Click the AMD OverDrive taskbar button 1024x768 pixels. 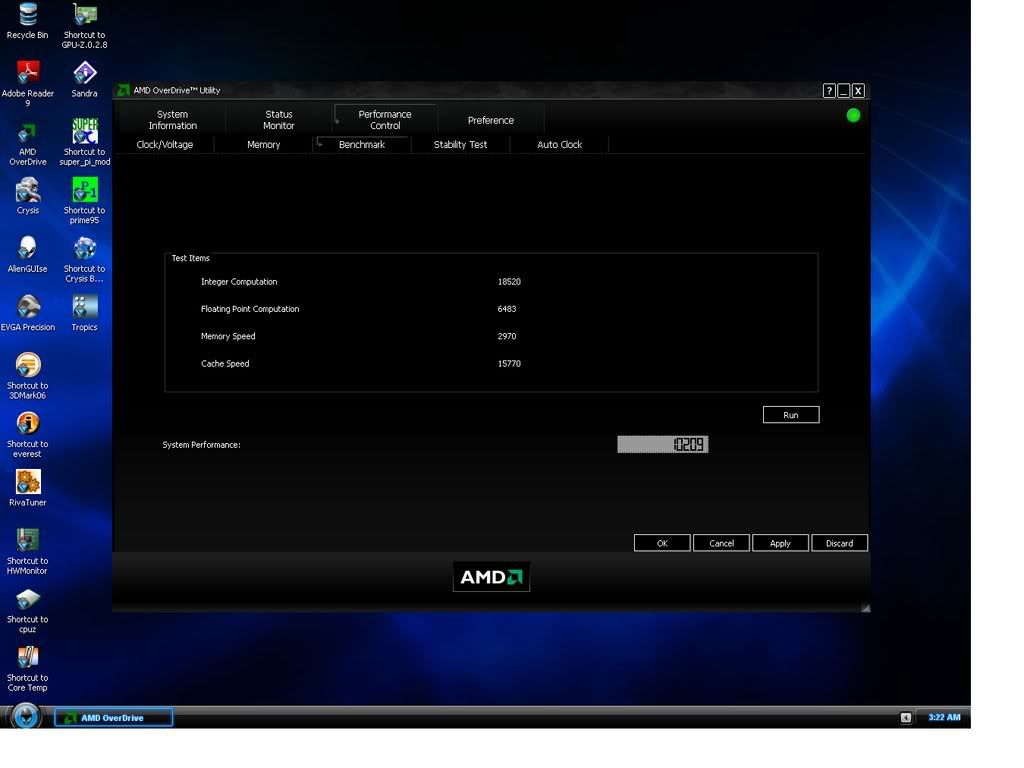coord(114,718)
